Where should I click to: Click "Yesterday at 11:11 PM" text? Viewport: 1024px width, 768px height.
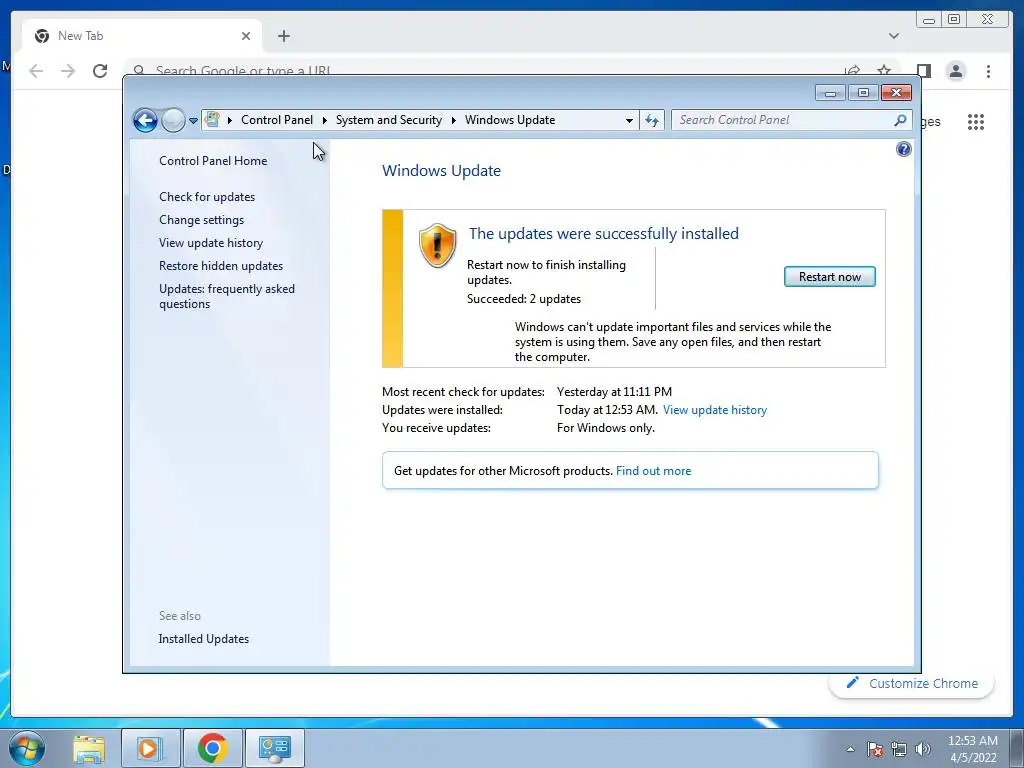click(614, 392)
